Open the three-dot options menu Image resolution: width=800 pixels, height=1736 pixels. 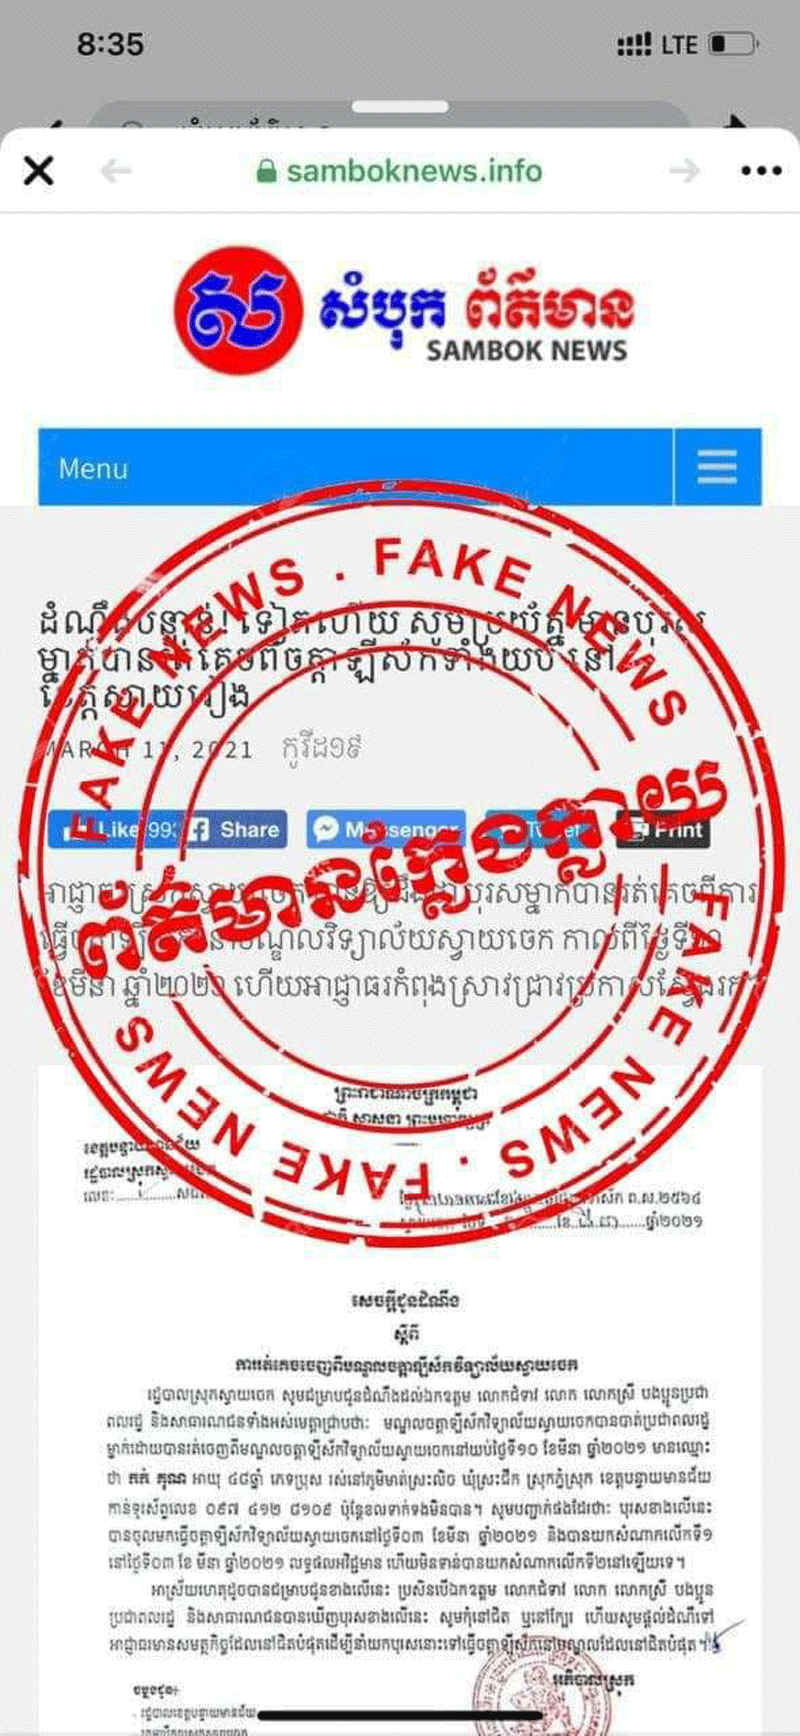[761, 171]
